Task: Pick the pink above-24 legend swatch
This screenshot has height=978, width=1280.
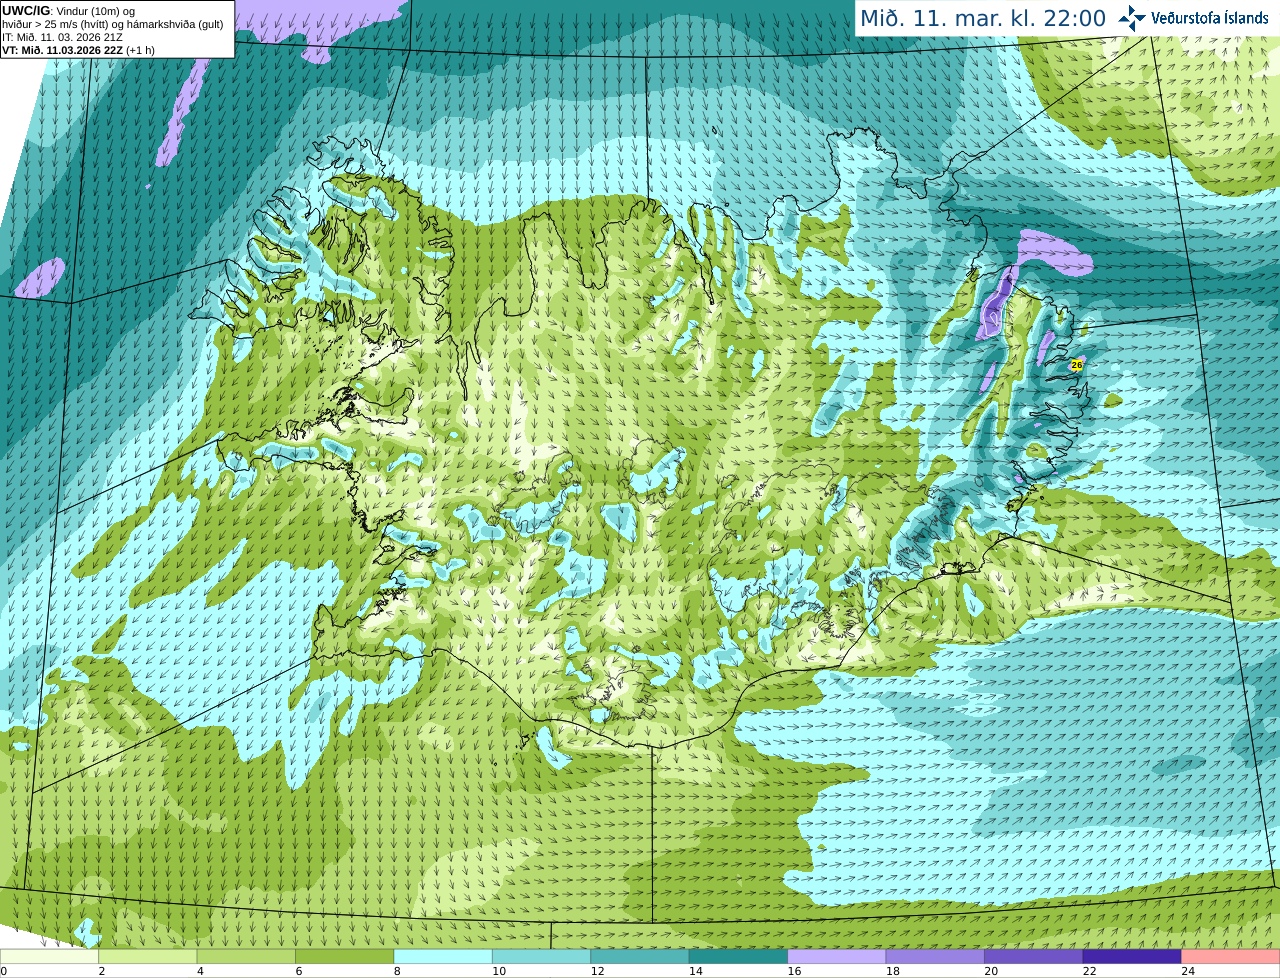Action: [1231, 957]
